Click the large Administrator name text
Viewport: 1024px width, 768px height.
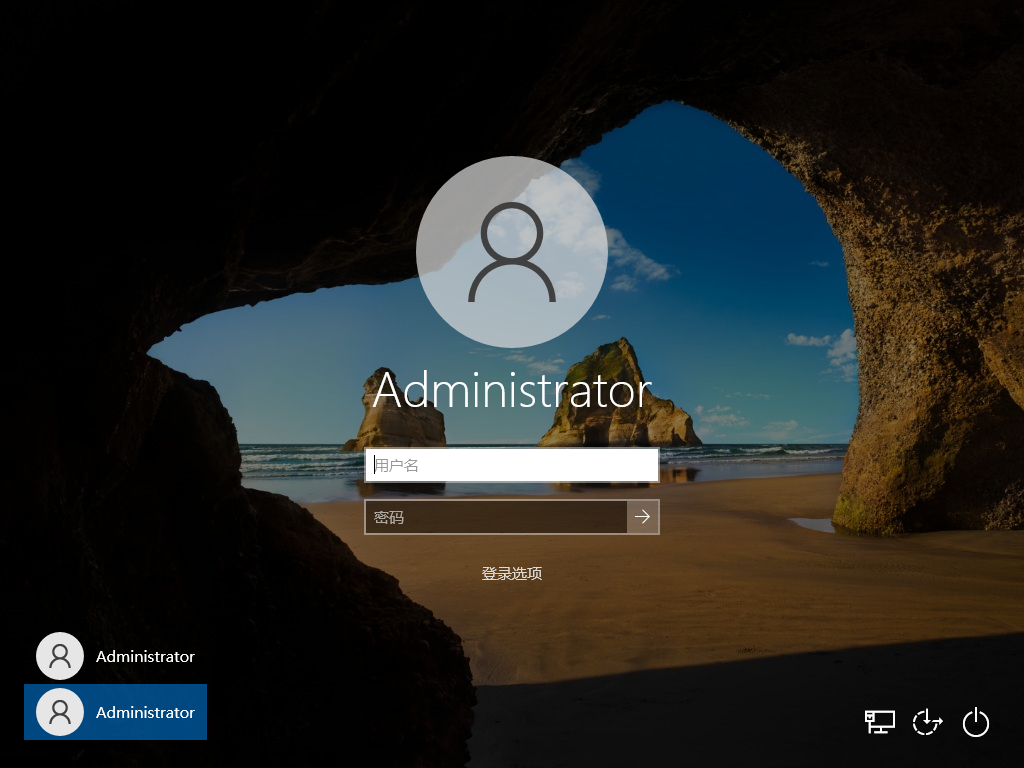[512, 391]
